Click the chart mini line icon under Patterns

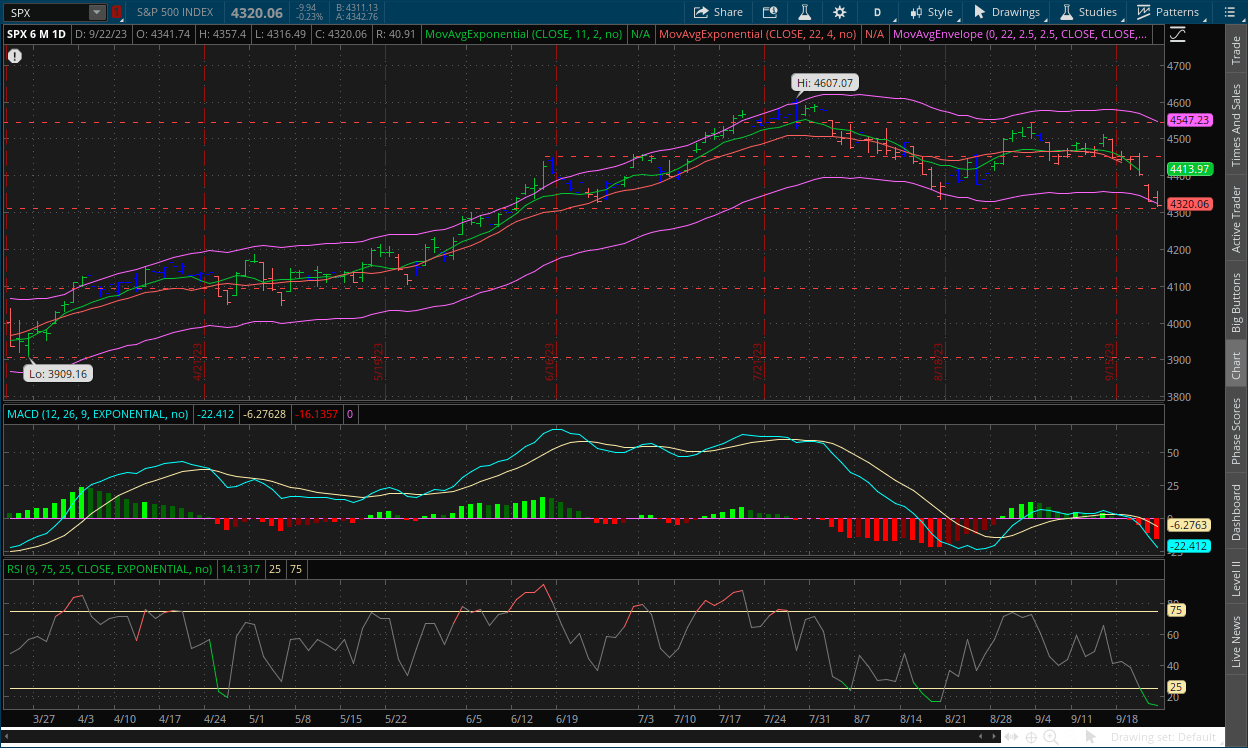tap(1177, 33)
